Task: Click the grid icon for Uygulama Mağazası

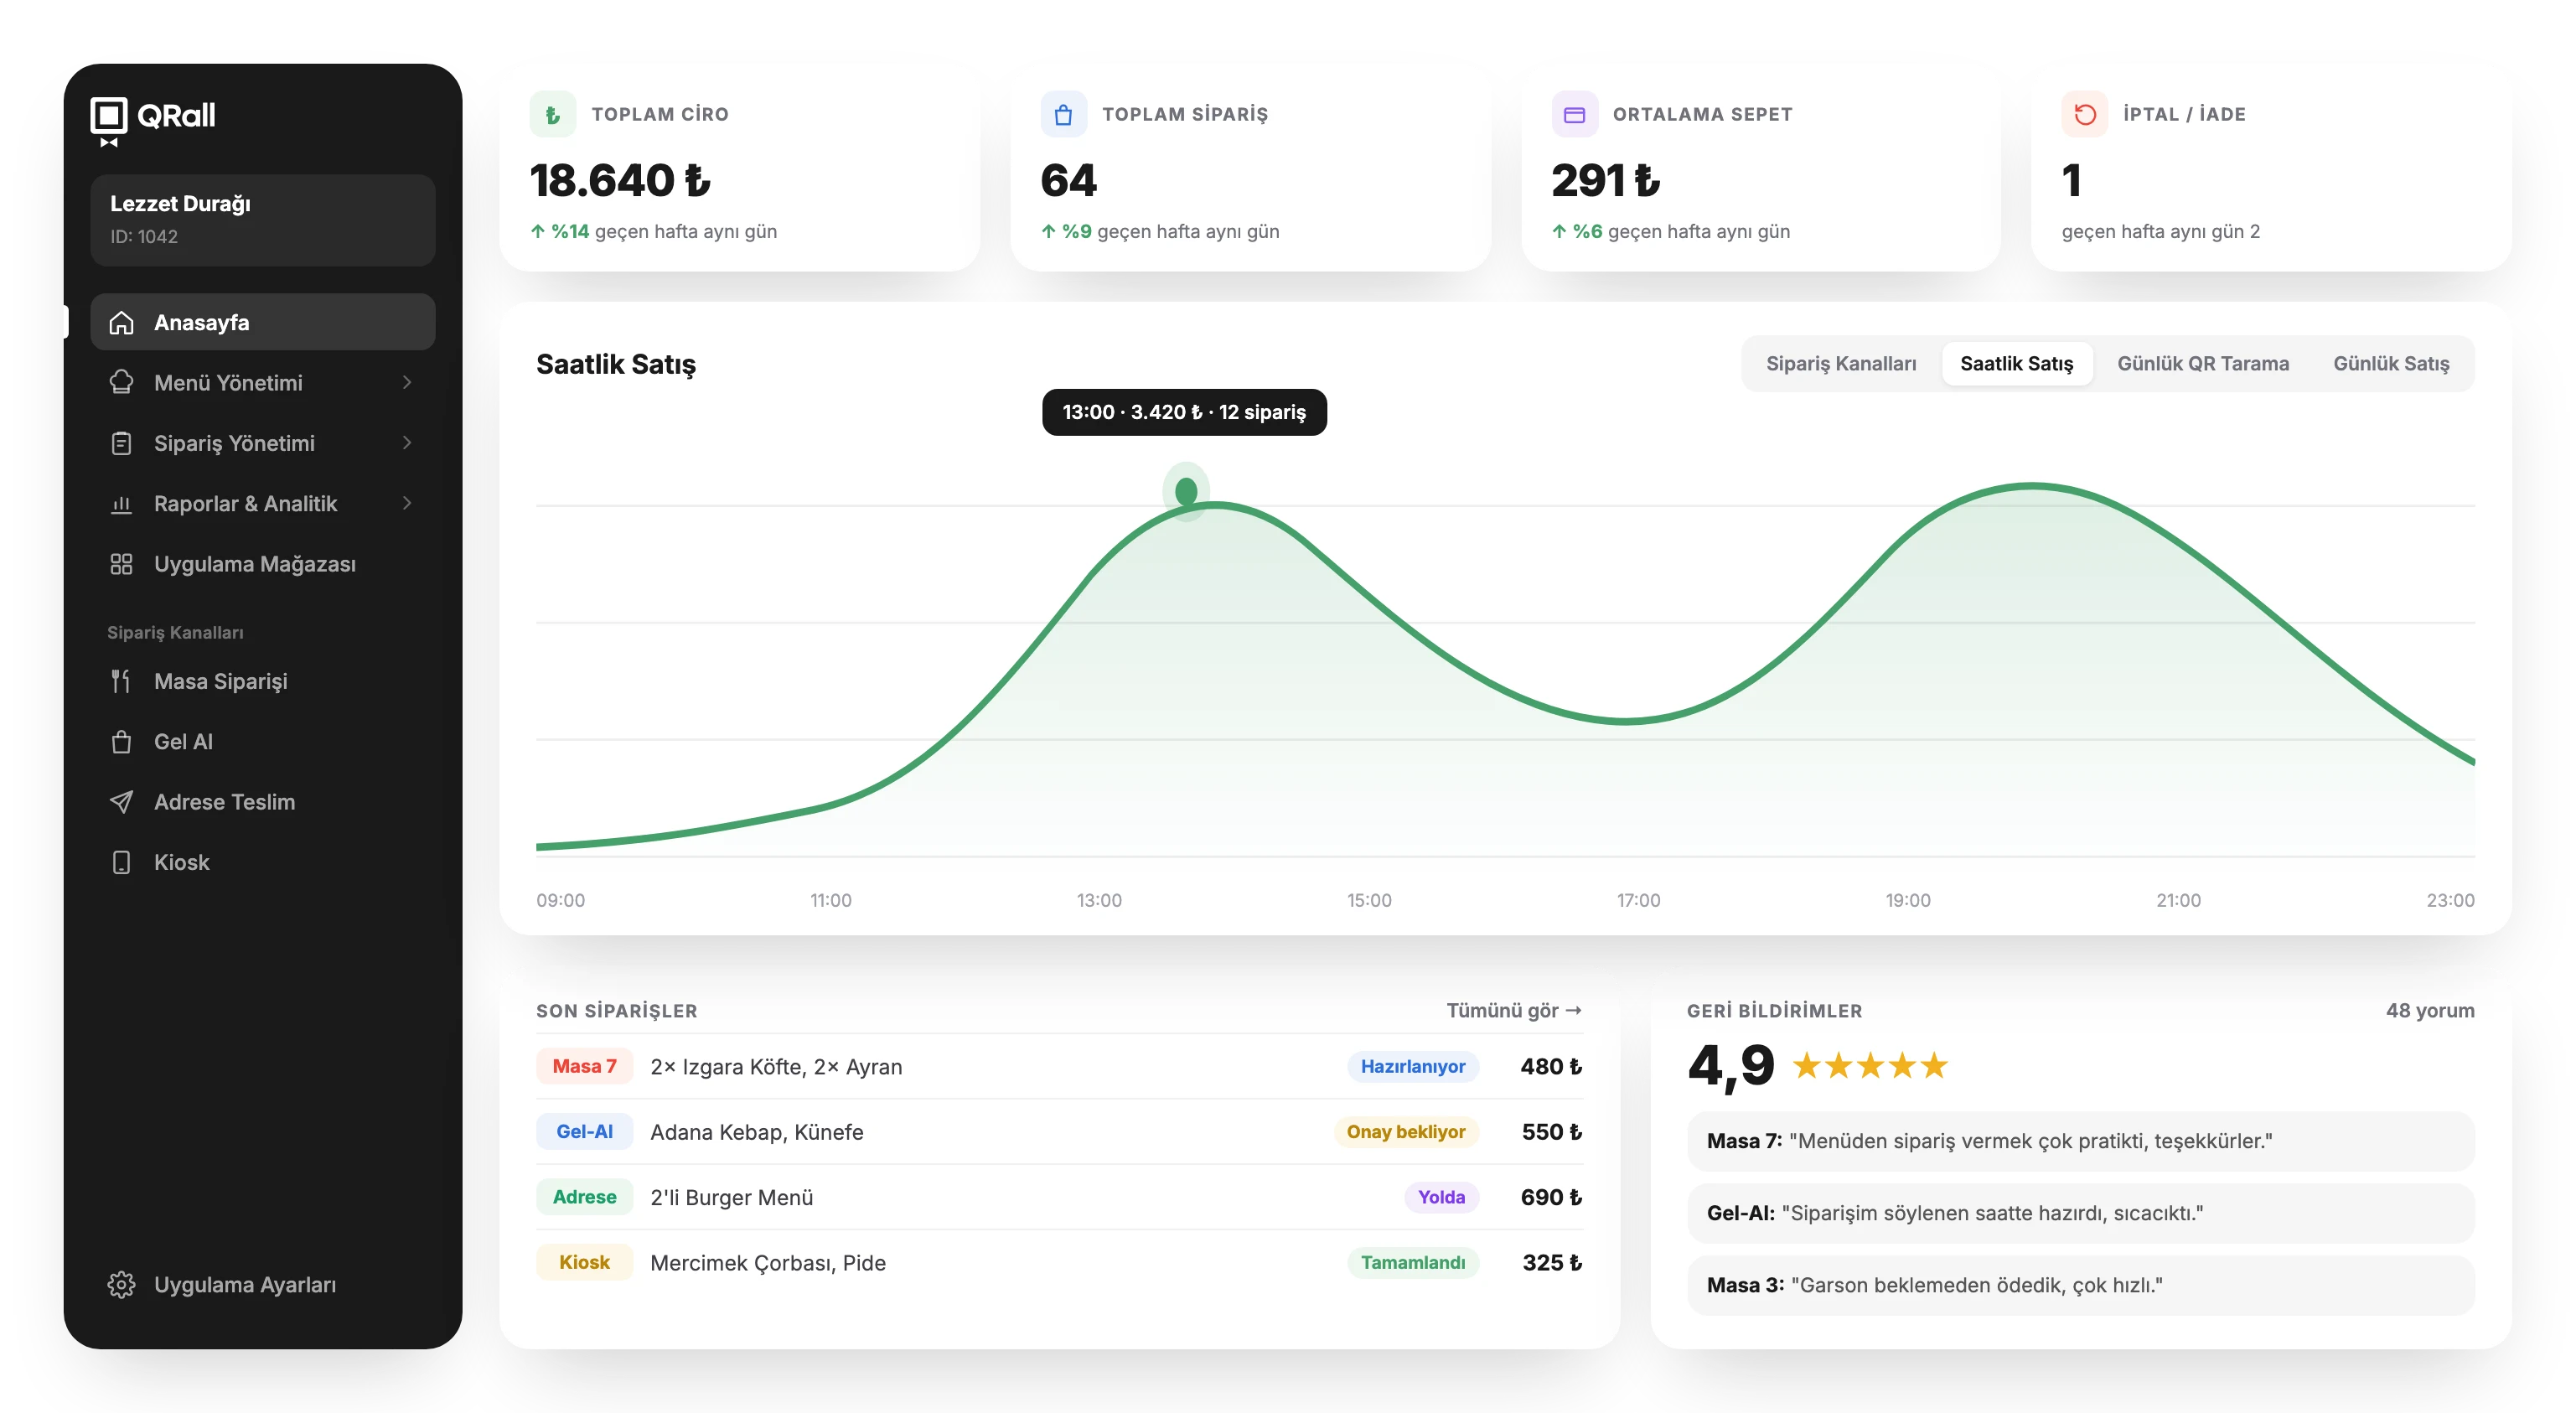Action: click(121, 564)
